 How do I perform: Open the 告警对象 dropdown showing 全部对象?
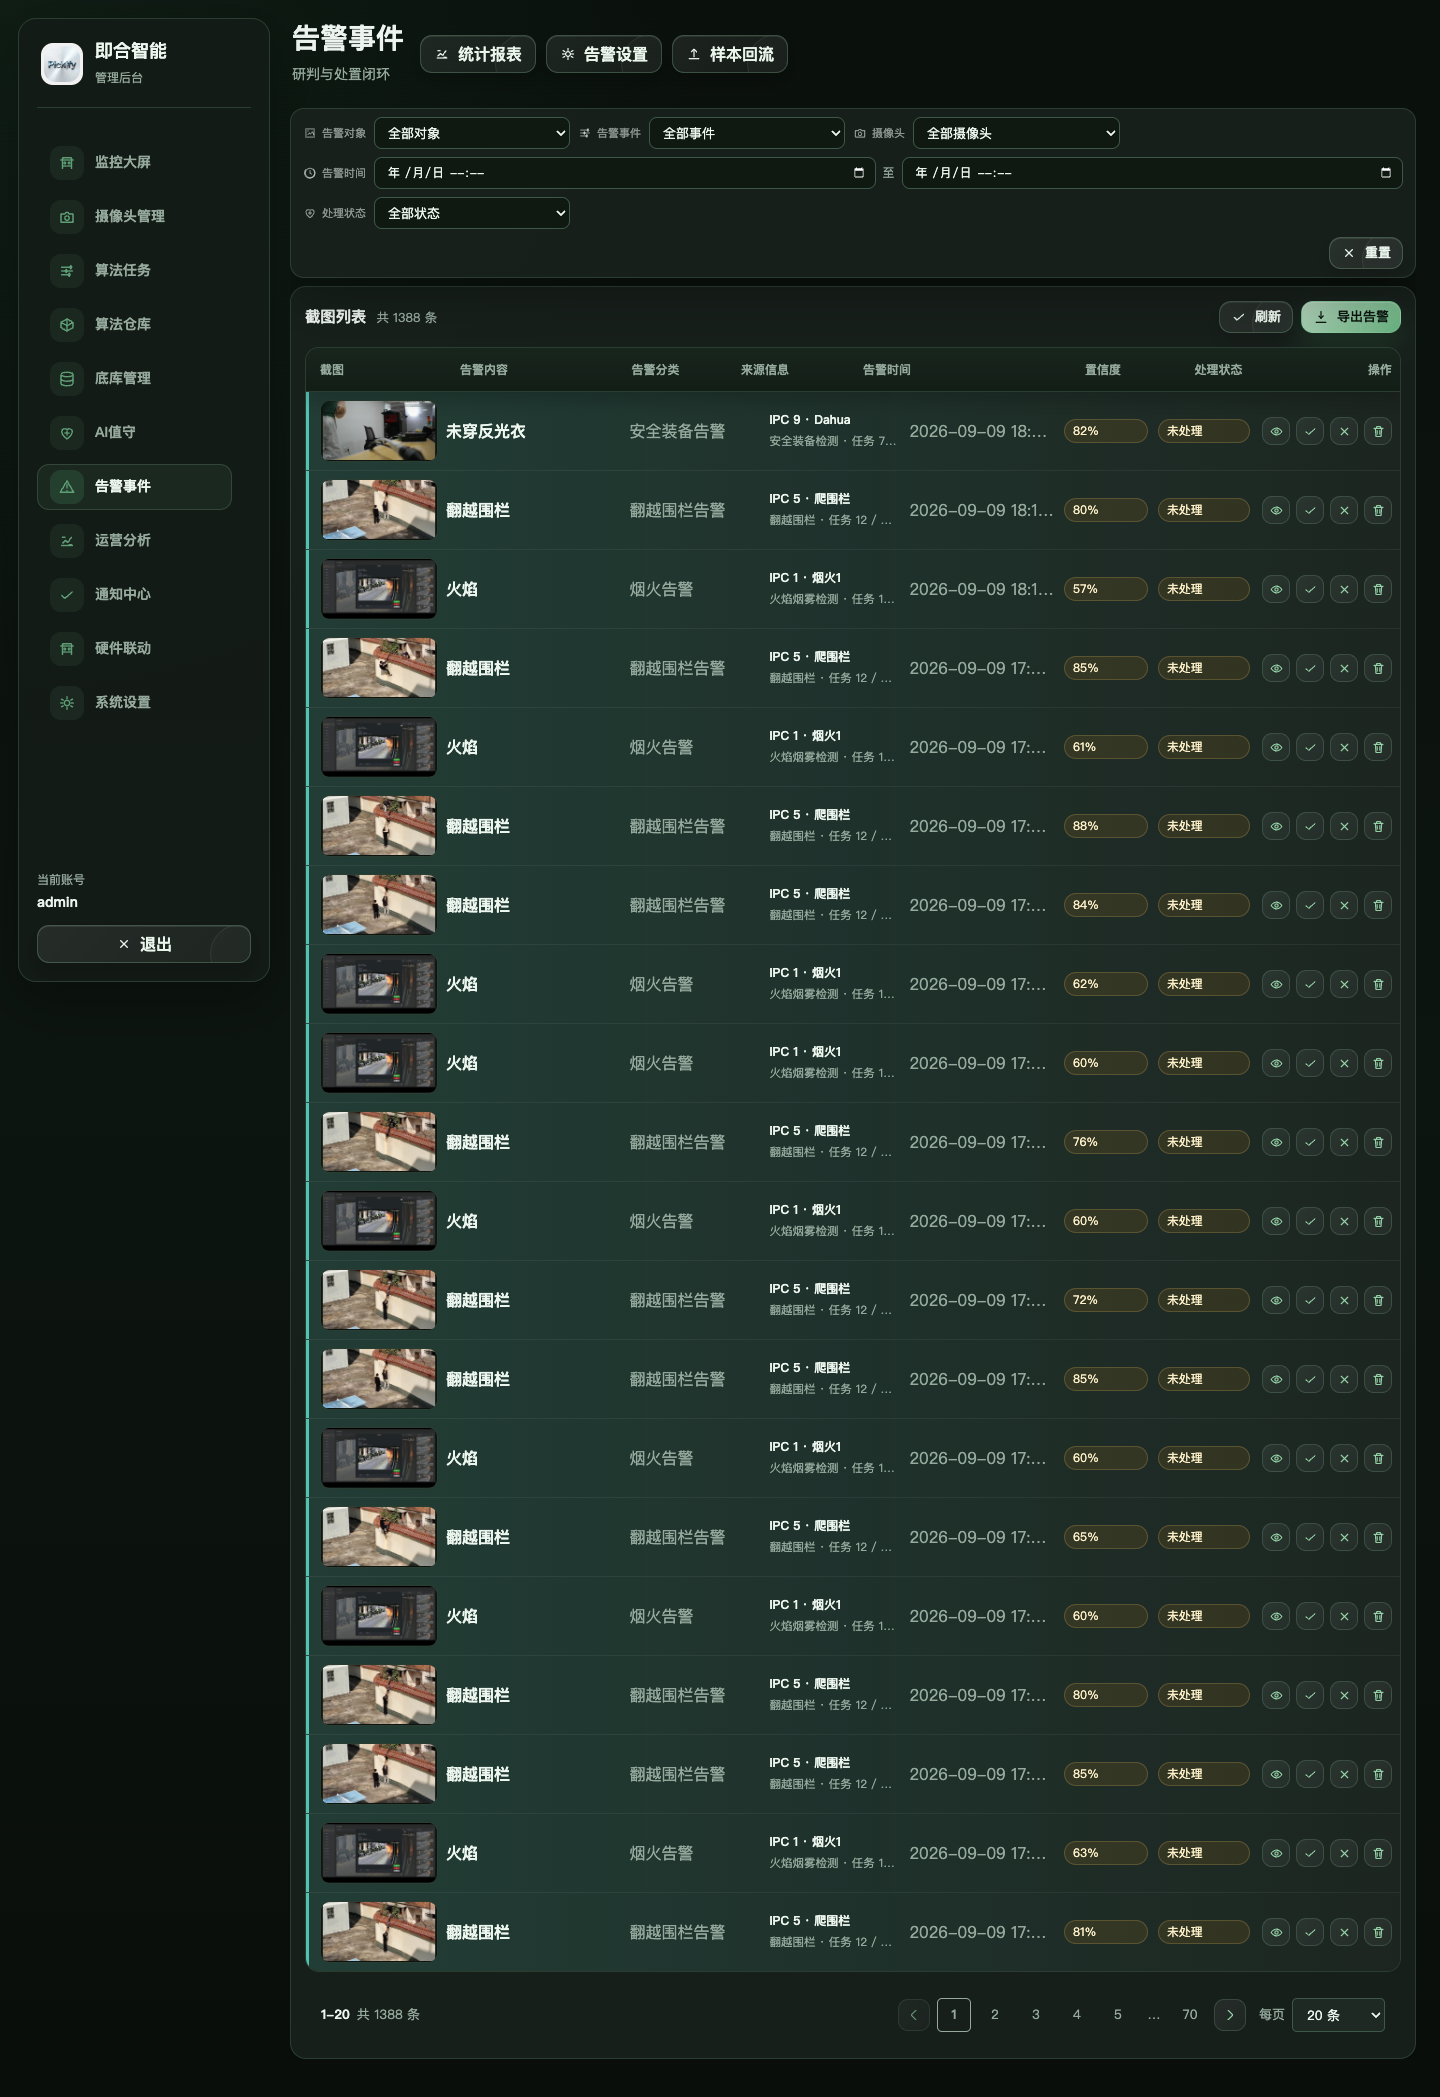tap(472, 133)
